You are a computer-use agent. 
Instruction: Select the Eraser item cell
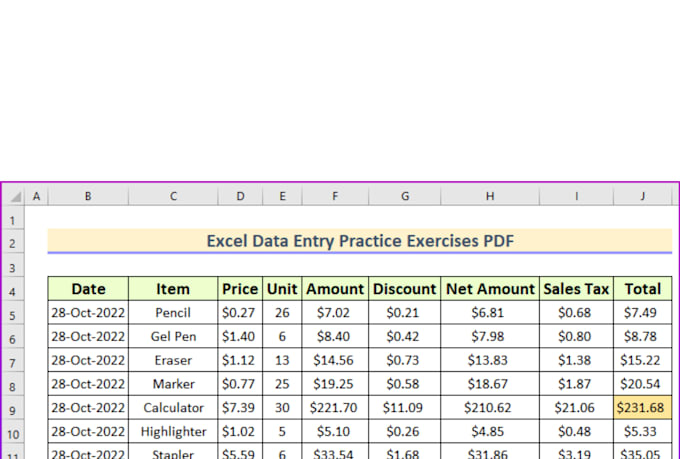tap(173, 360)
